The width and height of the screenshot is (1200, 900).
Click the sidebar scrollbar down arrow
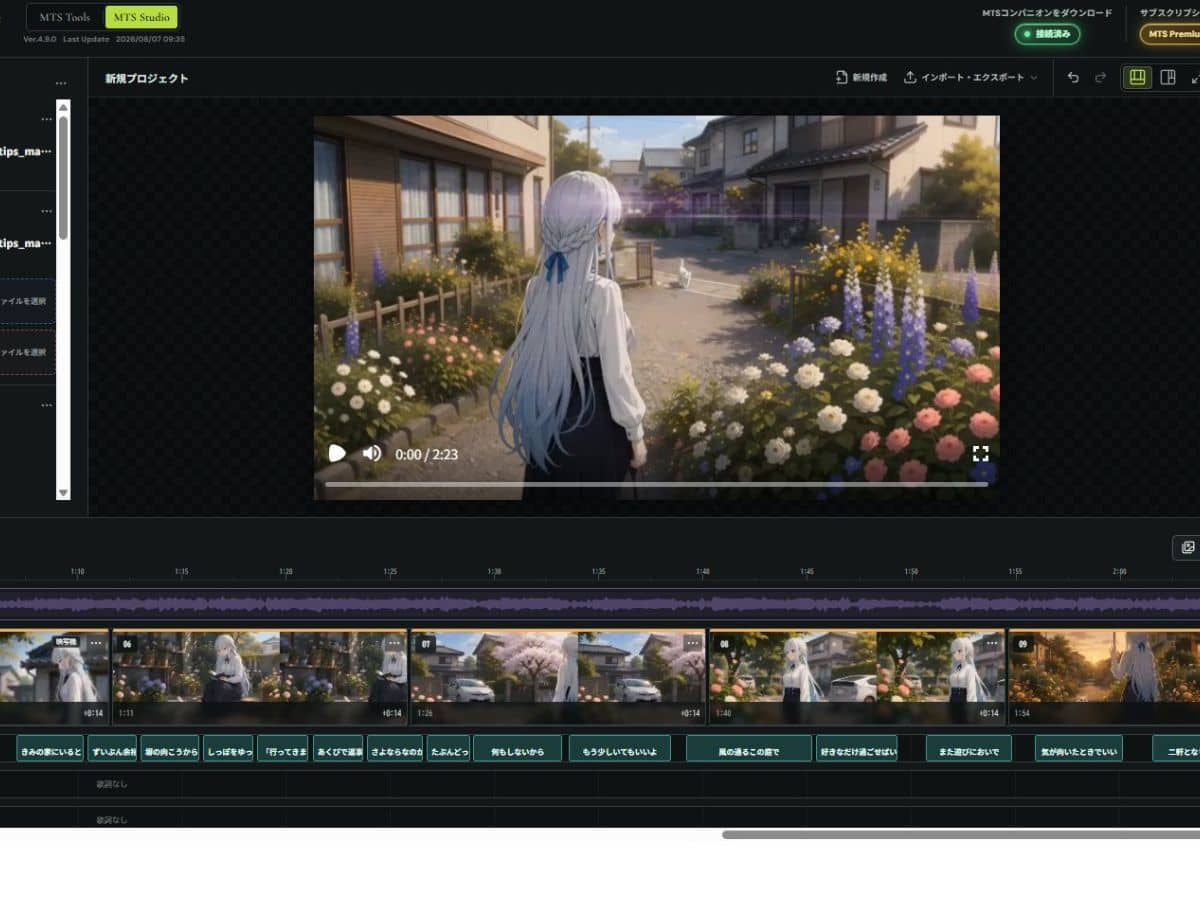(x=63, y=492)
